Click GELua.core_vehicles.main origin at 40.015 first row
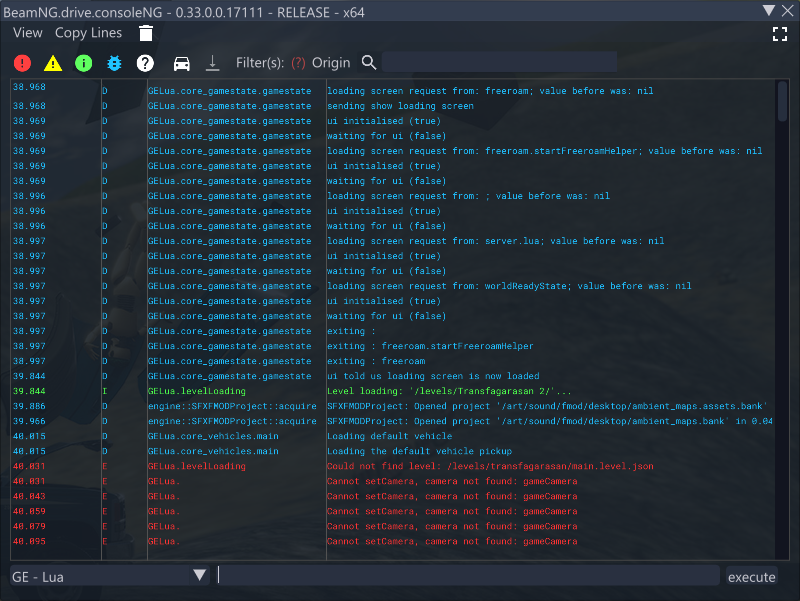Image resolution: width=800 pixels, height=601 pixels. pyautogui.click(x=213, y=436)
